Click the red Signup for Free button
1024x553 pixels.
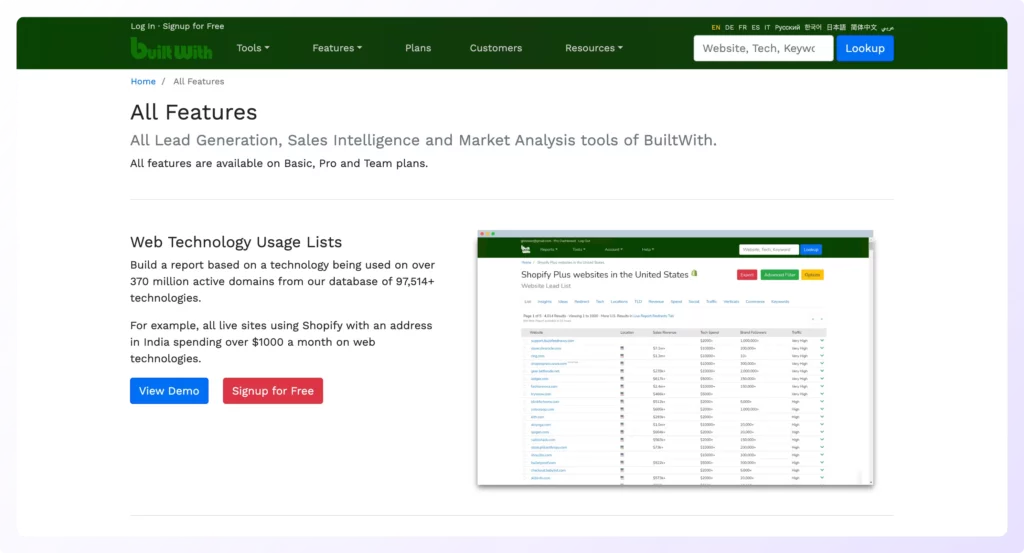pyautogui.click(x=272, y=390)
